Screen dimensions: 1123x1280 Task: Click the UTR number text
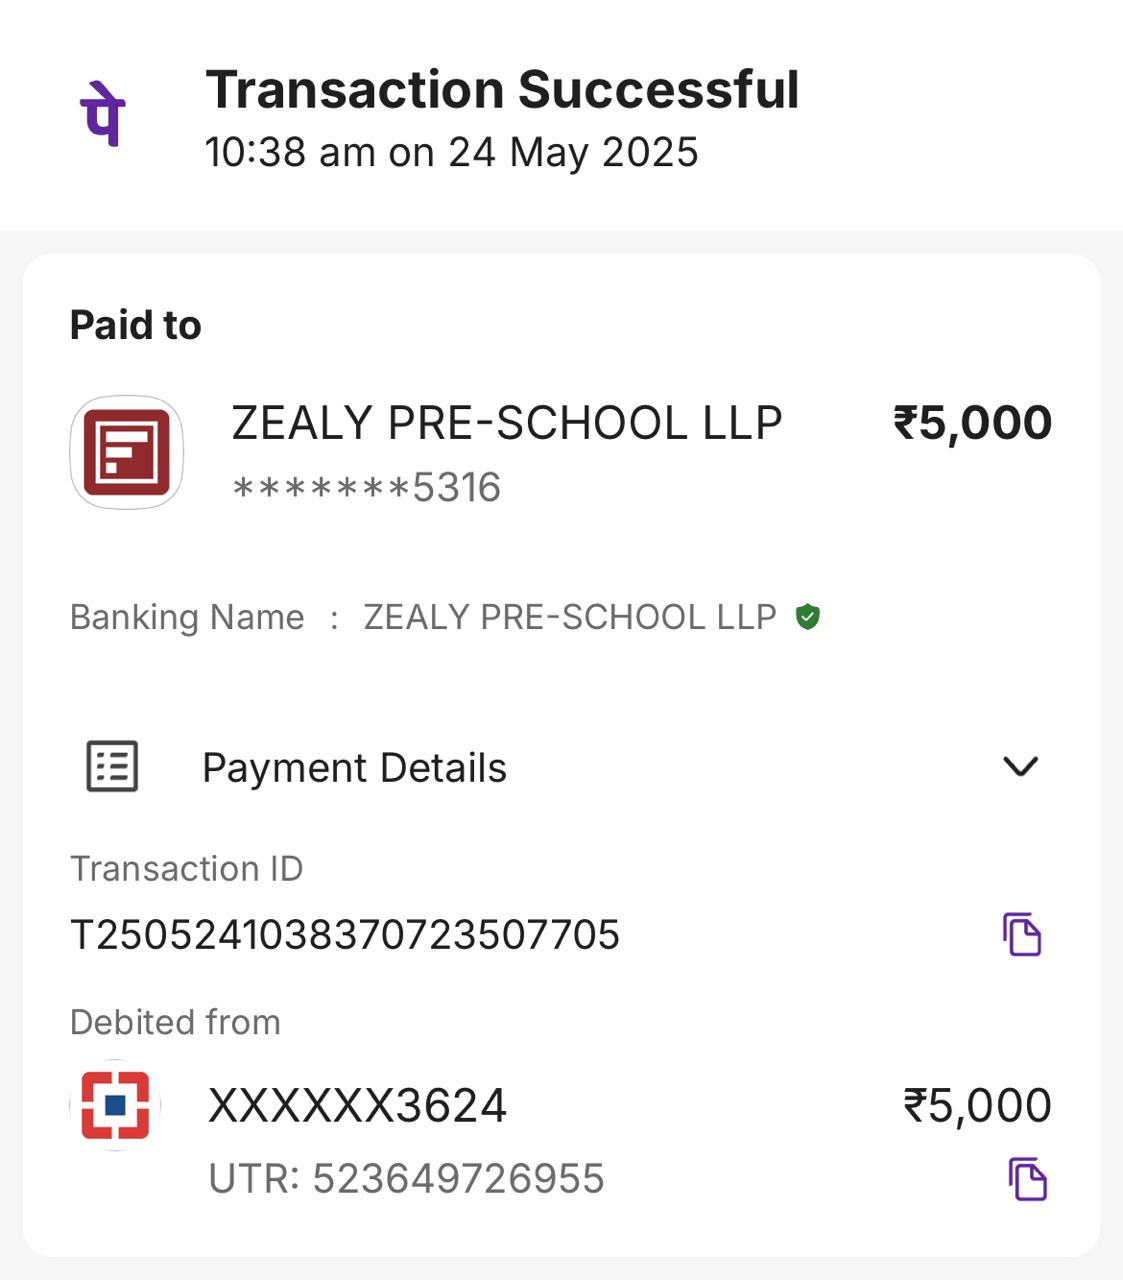click(406, 1179)
